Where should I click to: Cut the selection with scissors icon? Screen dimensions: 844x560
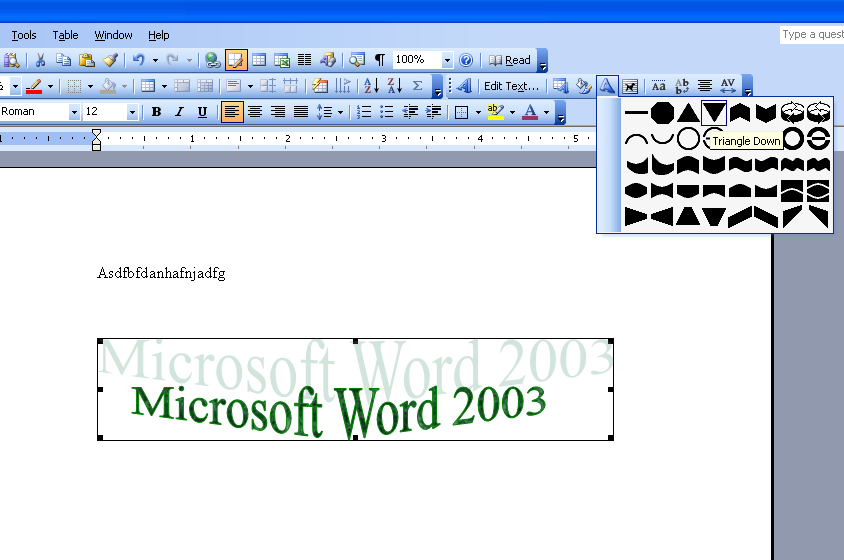coord(40,60)
